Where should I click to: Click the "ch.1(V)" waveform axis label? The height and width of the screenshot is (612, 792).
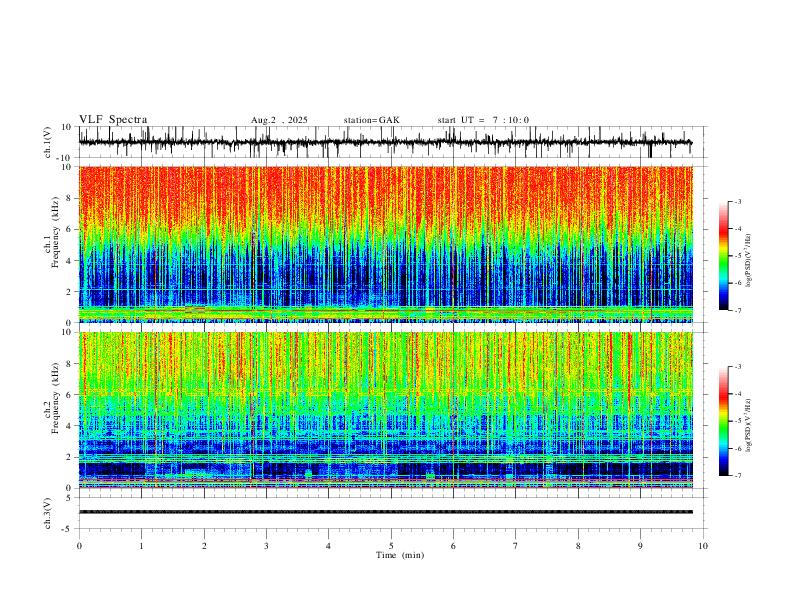[x=48, y=142]
